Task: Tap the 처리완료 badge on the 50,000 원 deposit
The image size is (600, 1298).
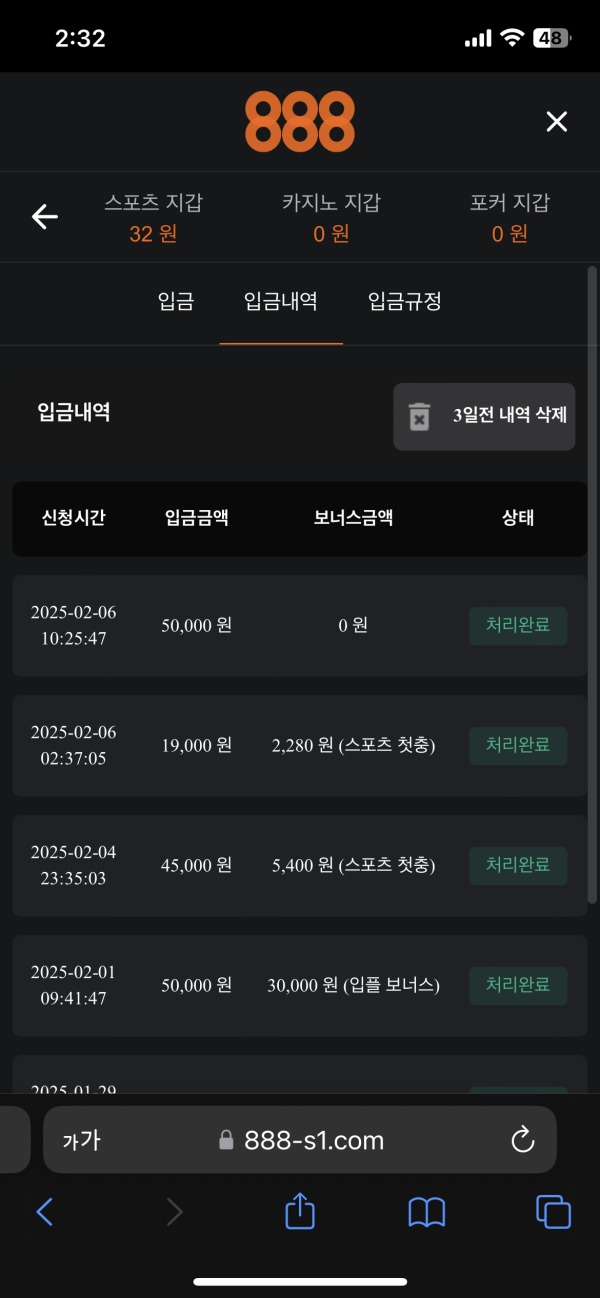Action: coord(518,625)
